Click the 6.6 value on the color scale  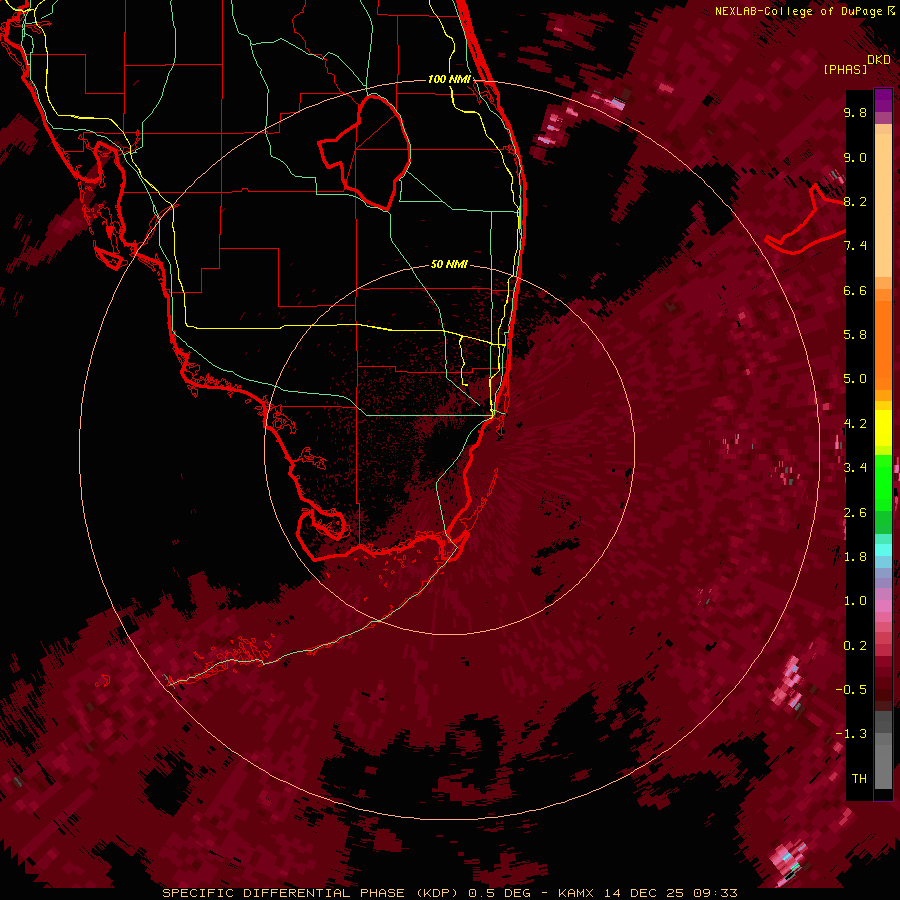coord(855,290)
